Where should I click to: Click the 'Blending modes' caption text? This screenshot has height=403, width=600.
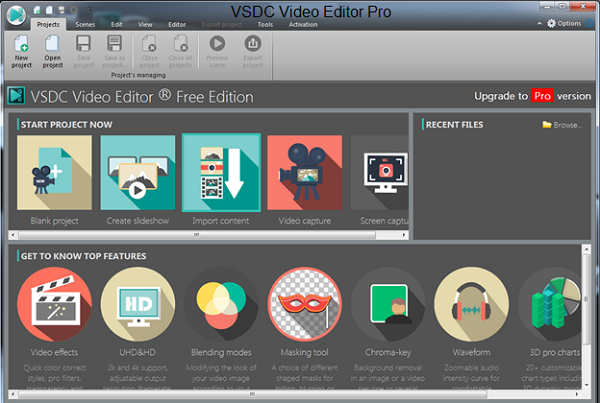point(221,352)
